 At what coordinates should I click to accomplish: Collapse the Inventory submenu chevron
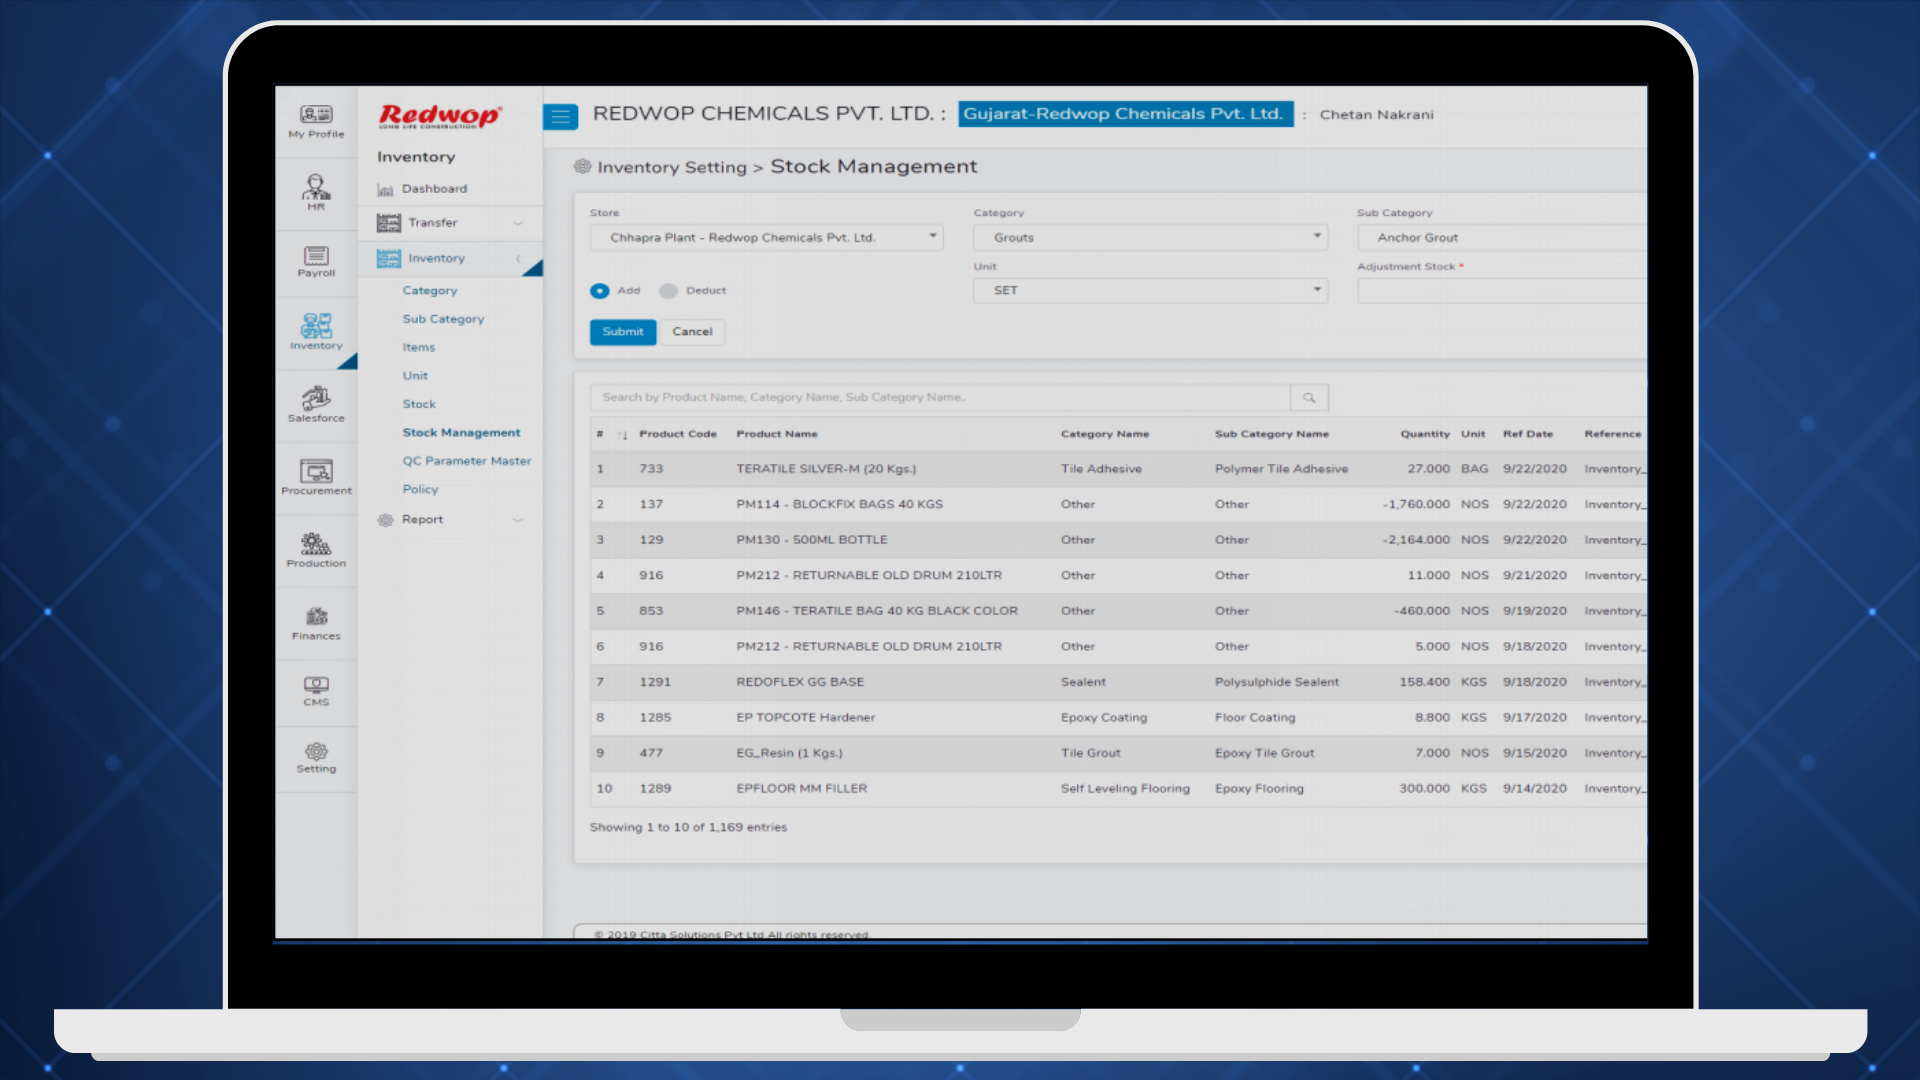click(x=518, y=259)
